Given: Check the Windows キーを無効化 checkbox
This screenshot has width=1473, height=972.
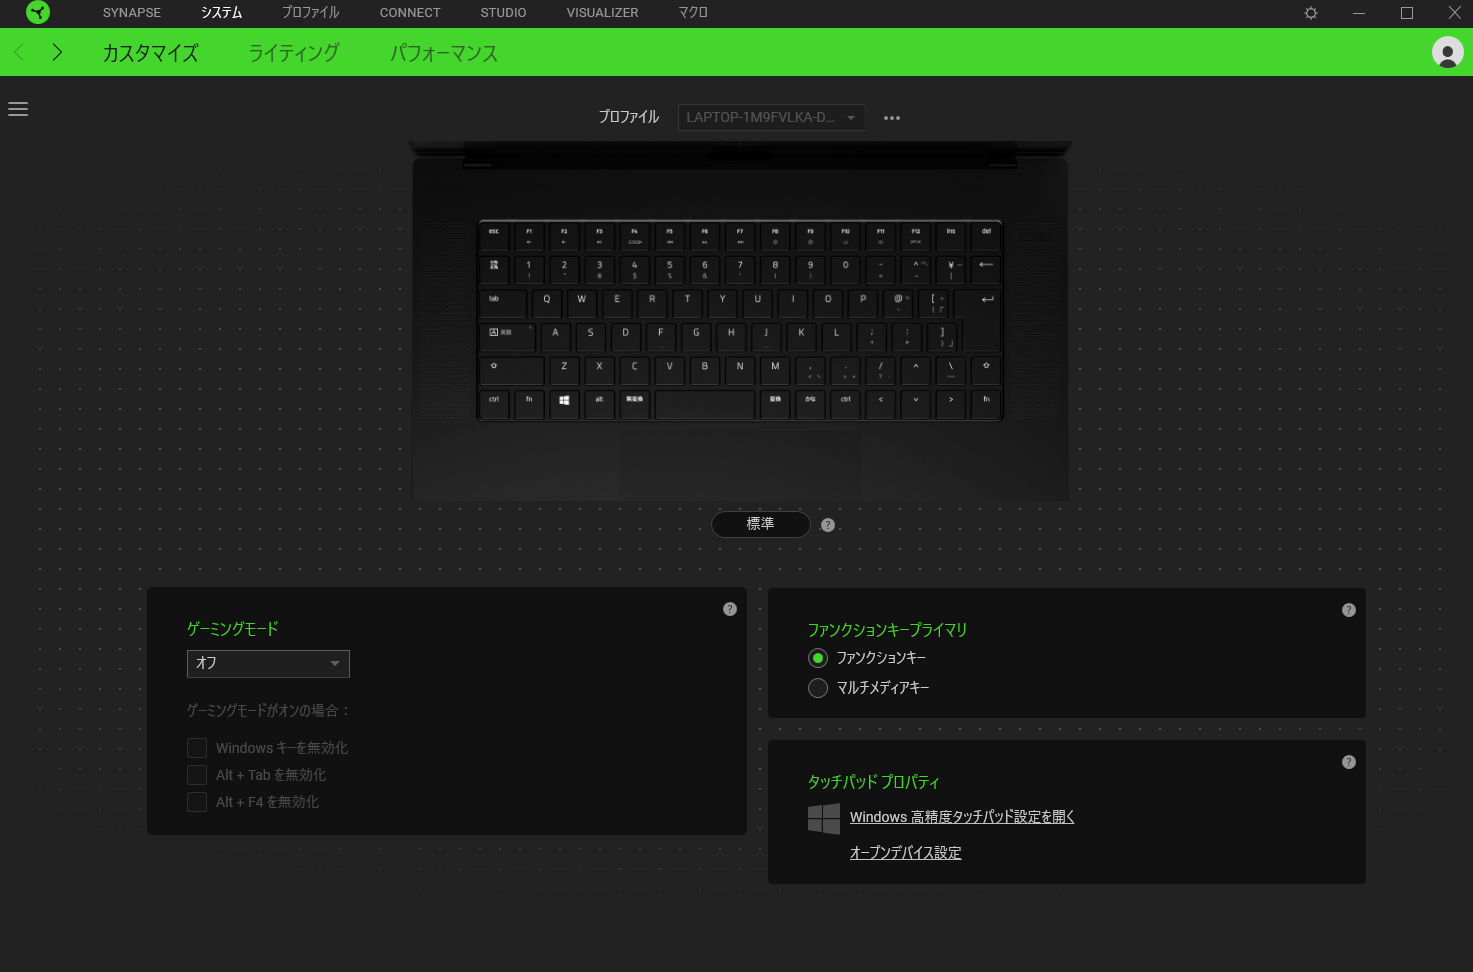Looking at the screenshot, I should tap(197, 748).
